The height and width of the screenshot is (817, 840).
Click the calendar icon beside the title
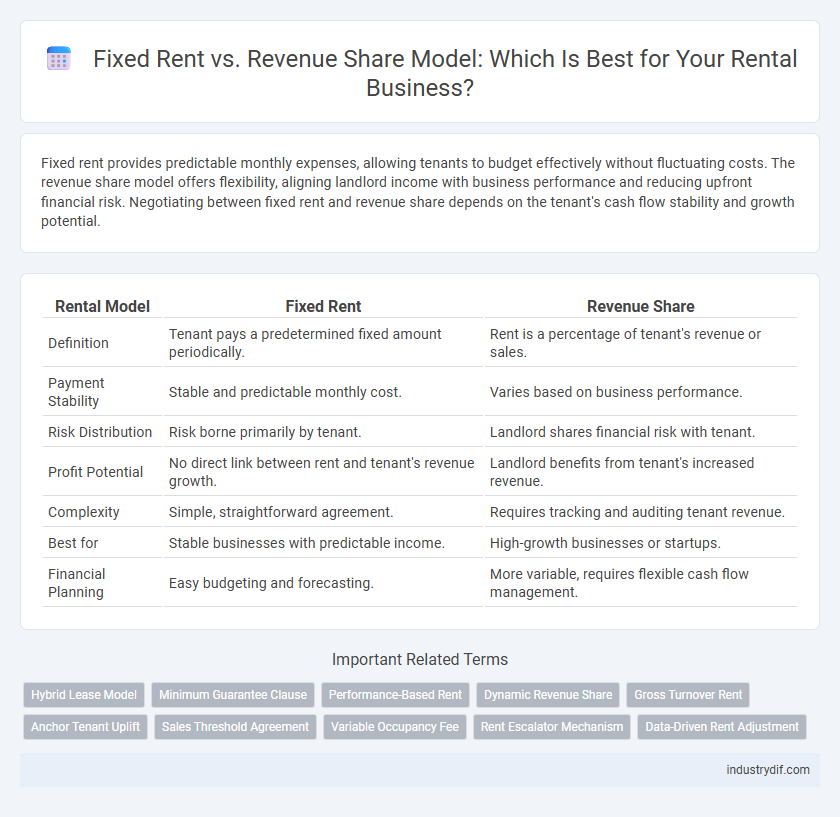tap(59, 58)
